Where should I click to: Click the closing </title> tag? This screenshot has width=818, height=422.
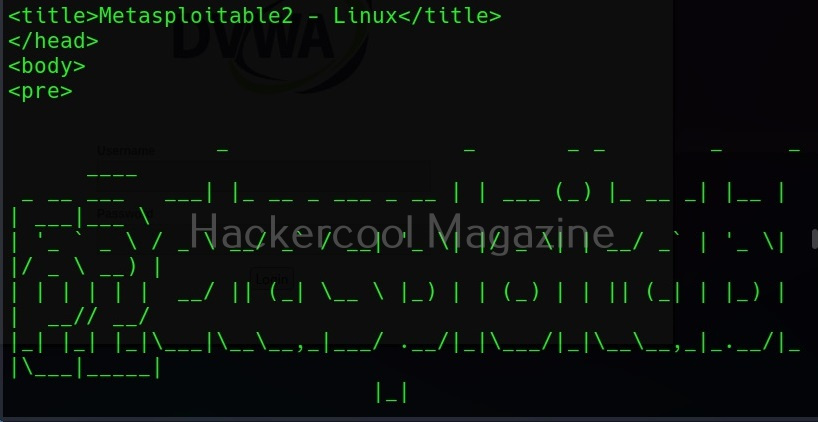[450, 16]
